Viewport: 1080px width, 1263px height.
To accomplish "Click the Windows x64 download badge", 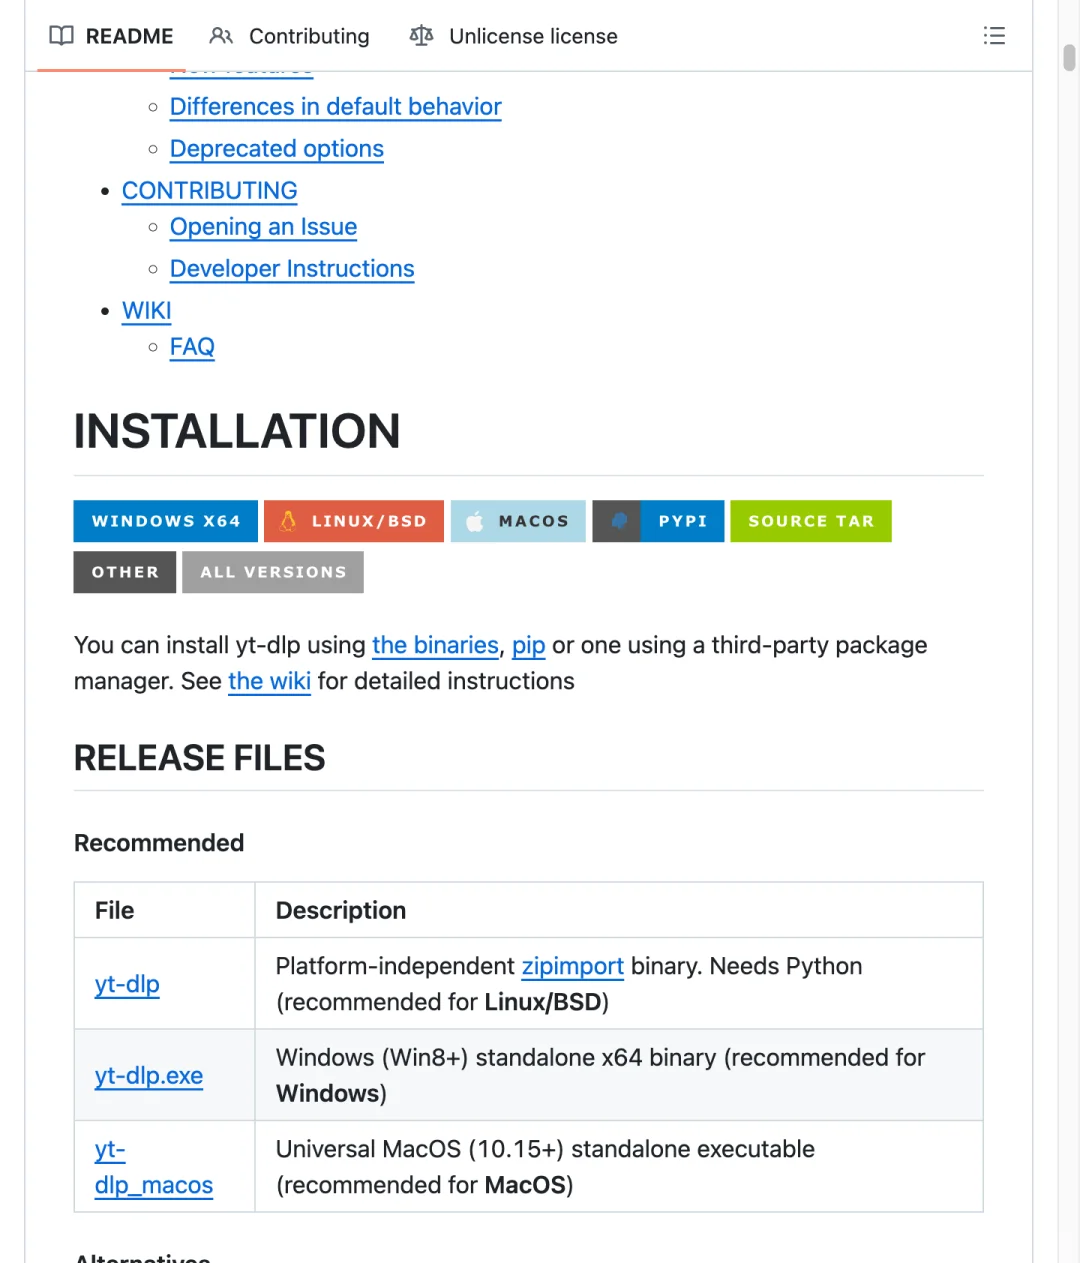I will (166, 521).
